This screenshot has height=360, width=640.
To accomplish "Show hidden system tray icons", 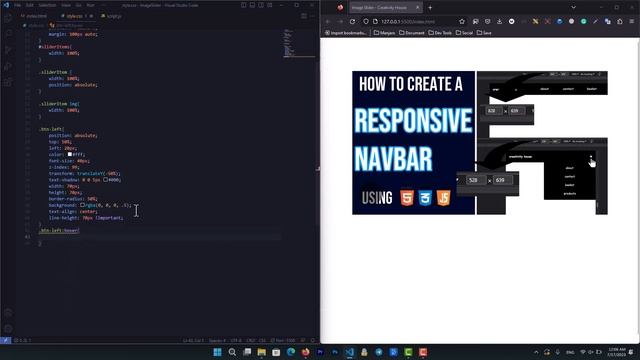I will click(536, 352).
